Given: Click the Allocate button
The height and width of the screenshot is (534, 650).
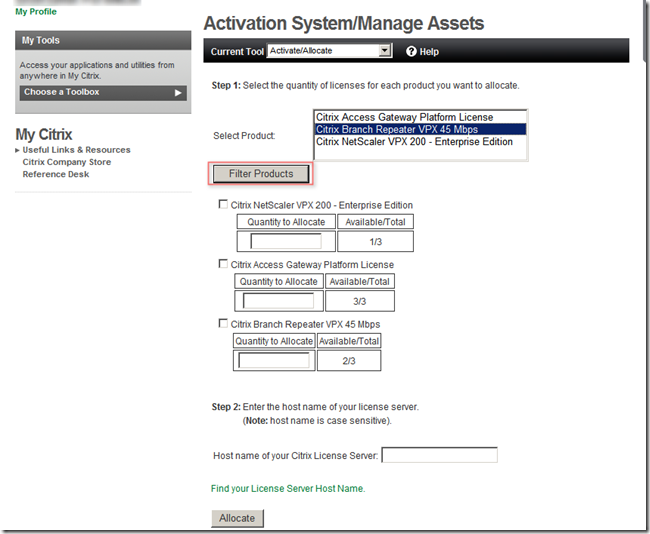Looking at the screenshot, I should tap(237, 518).
